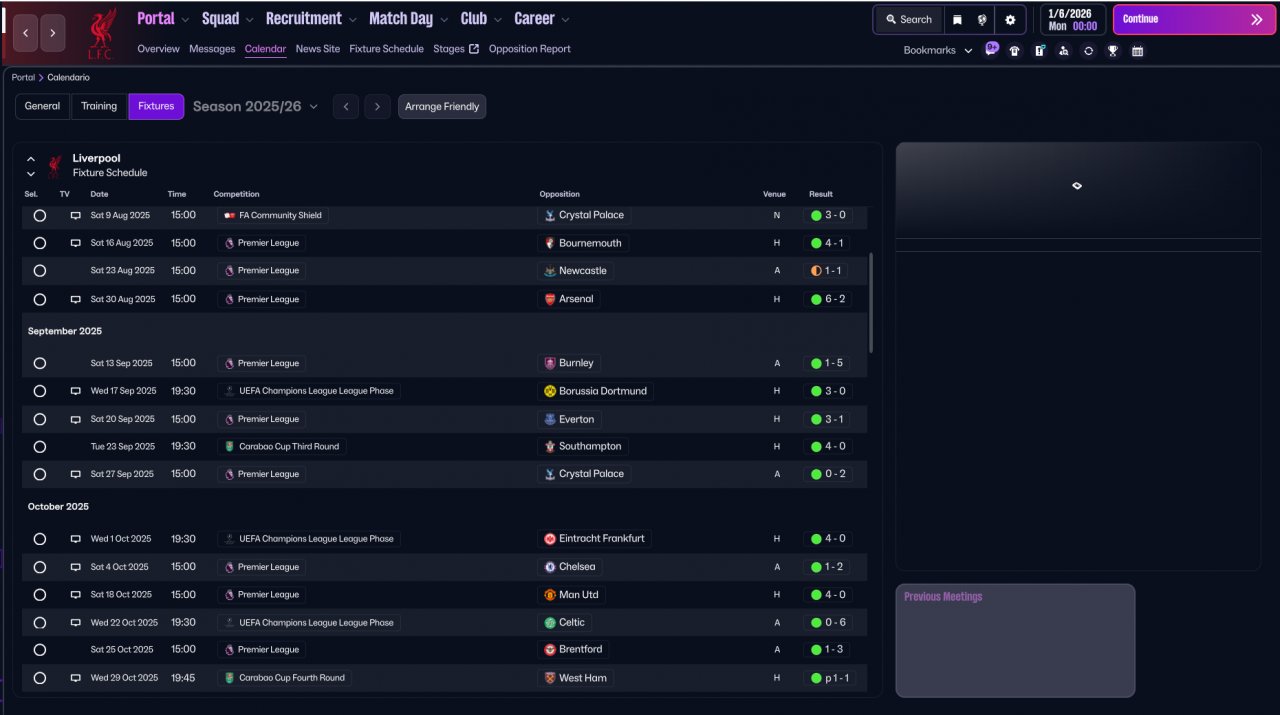Select the radio for Chelsea fixture
This screenshot has height=715, width=1280.
pyautogui.click(x=39, y=567)
